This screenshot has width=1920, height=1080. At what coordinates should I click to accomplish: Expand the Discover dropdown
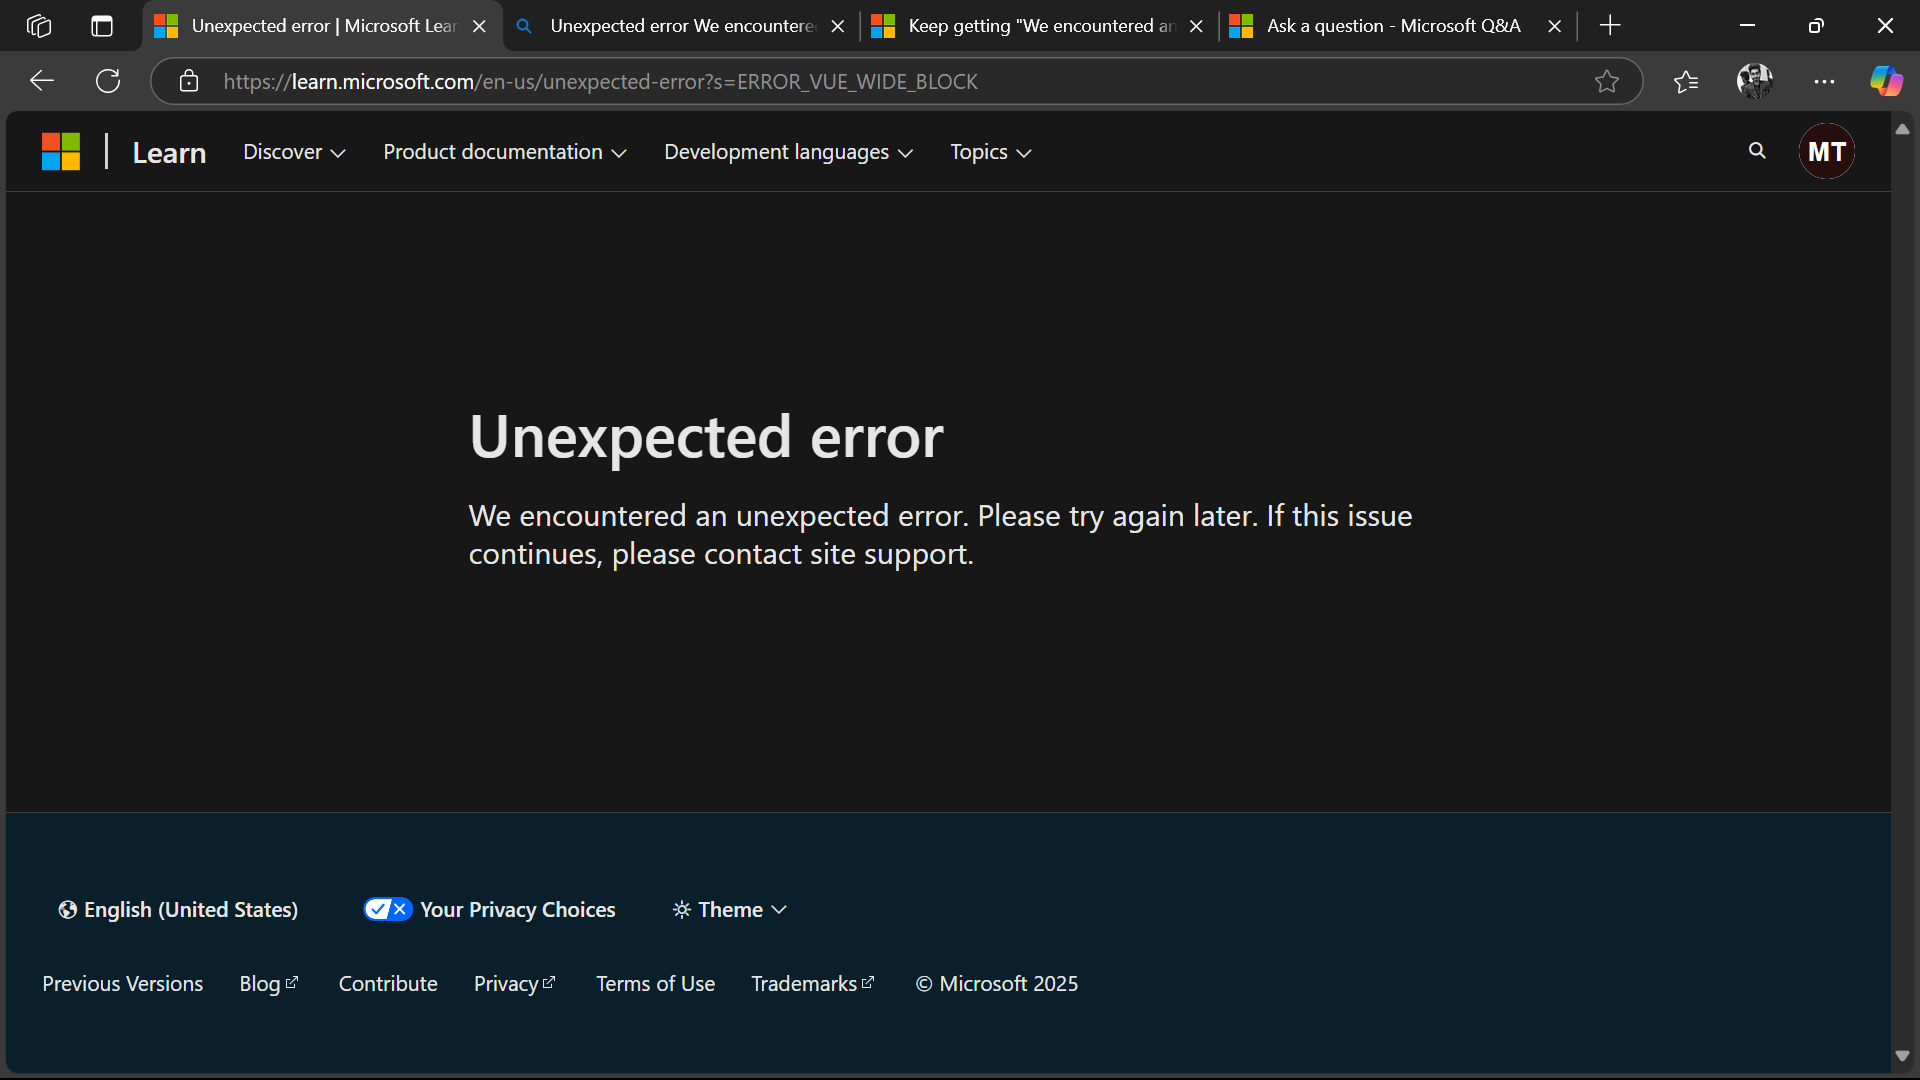(294, 152)
